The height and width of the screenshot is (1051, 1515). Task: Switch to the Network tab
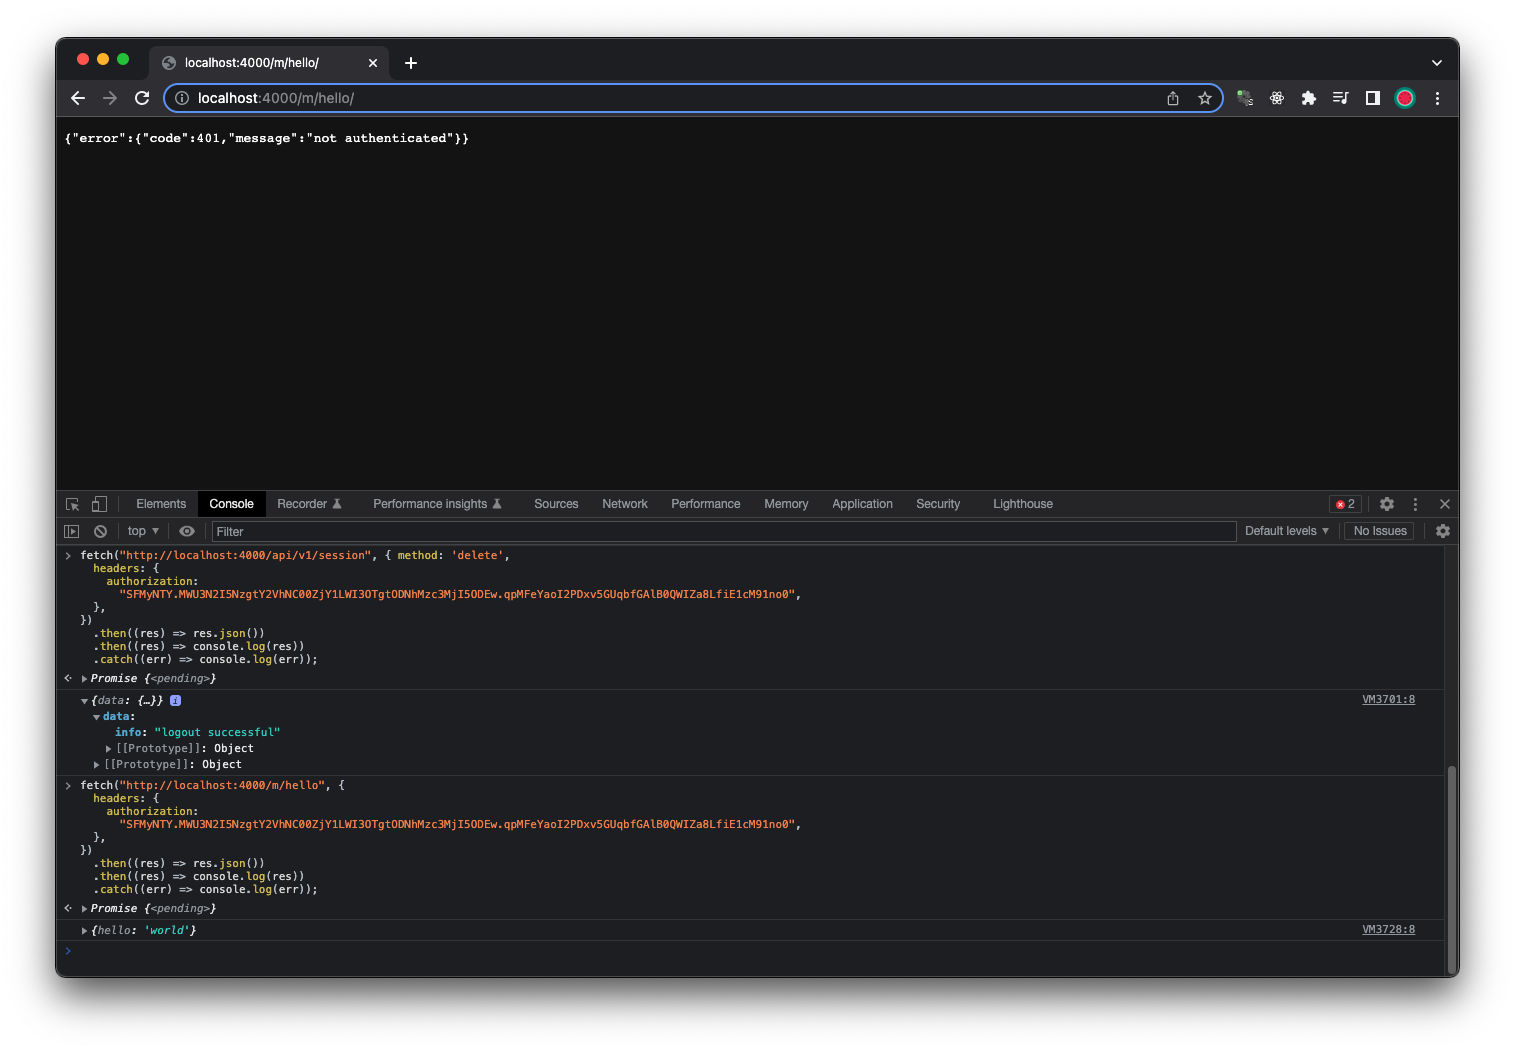(x=625, y=503)
